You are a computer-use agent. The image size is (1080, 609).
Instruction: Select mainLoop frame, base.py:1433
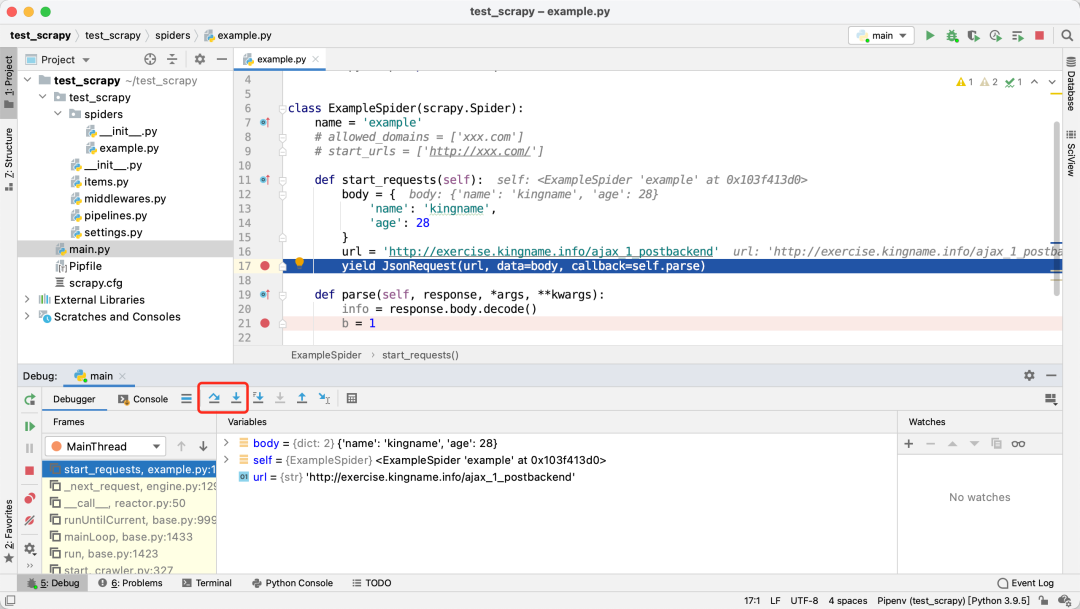point(129,537)
